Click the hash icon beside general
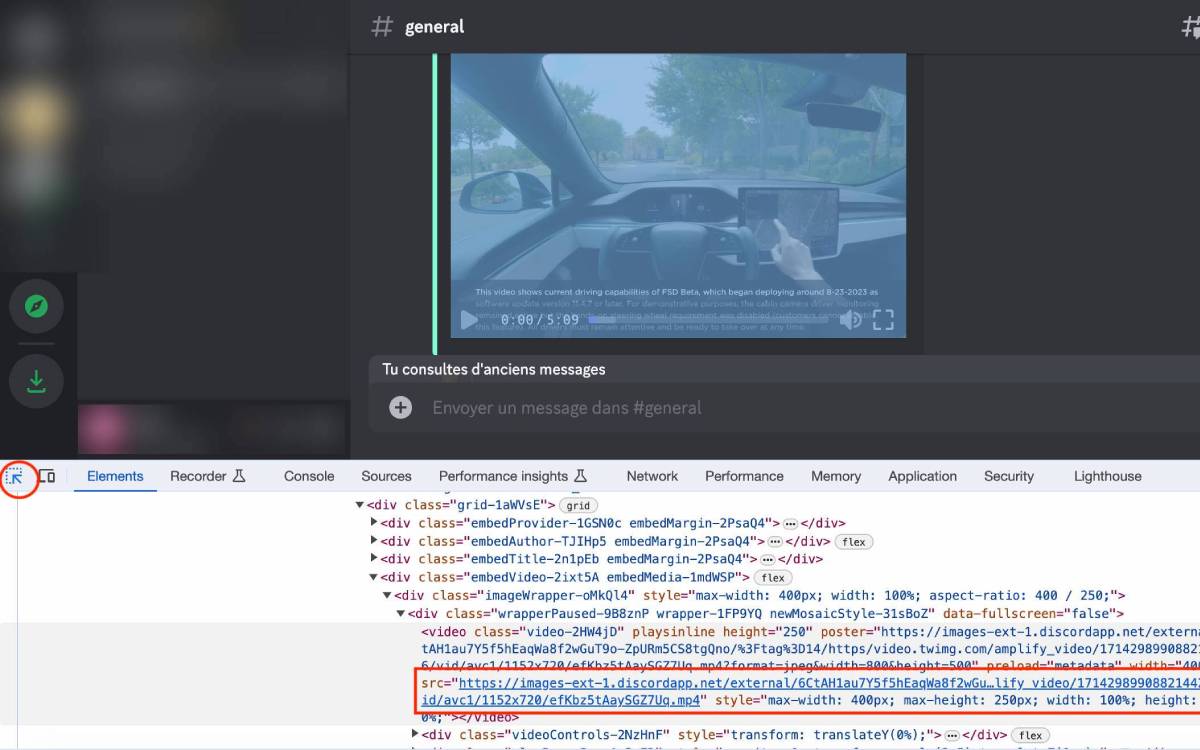Image resolution: width=1200 pixels, height=750 pixels. pos(382,27)
